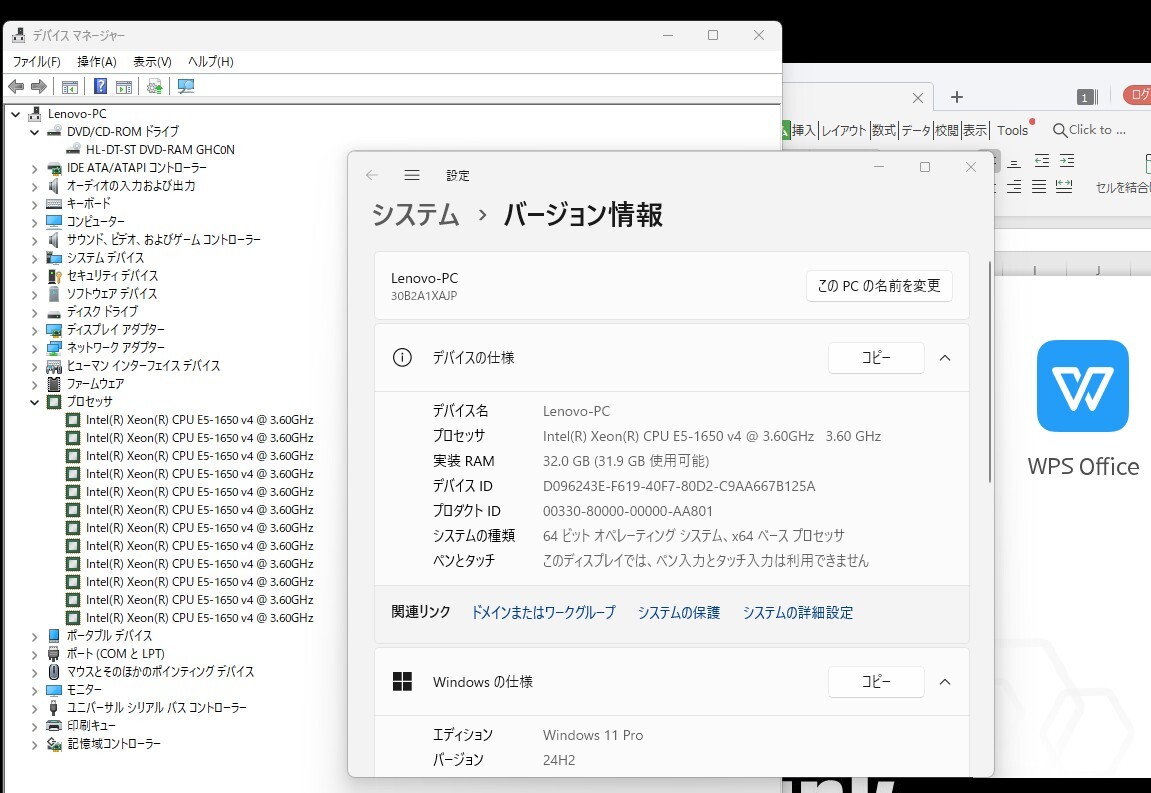Screen dimensions: 1151x793
Task: Select the ポート (COM と LPT) tree item
Action: pos(116,653)
